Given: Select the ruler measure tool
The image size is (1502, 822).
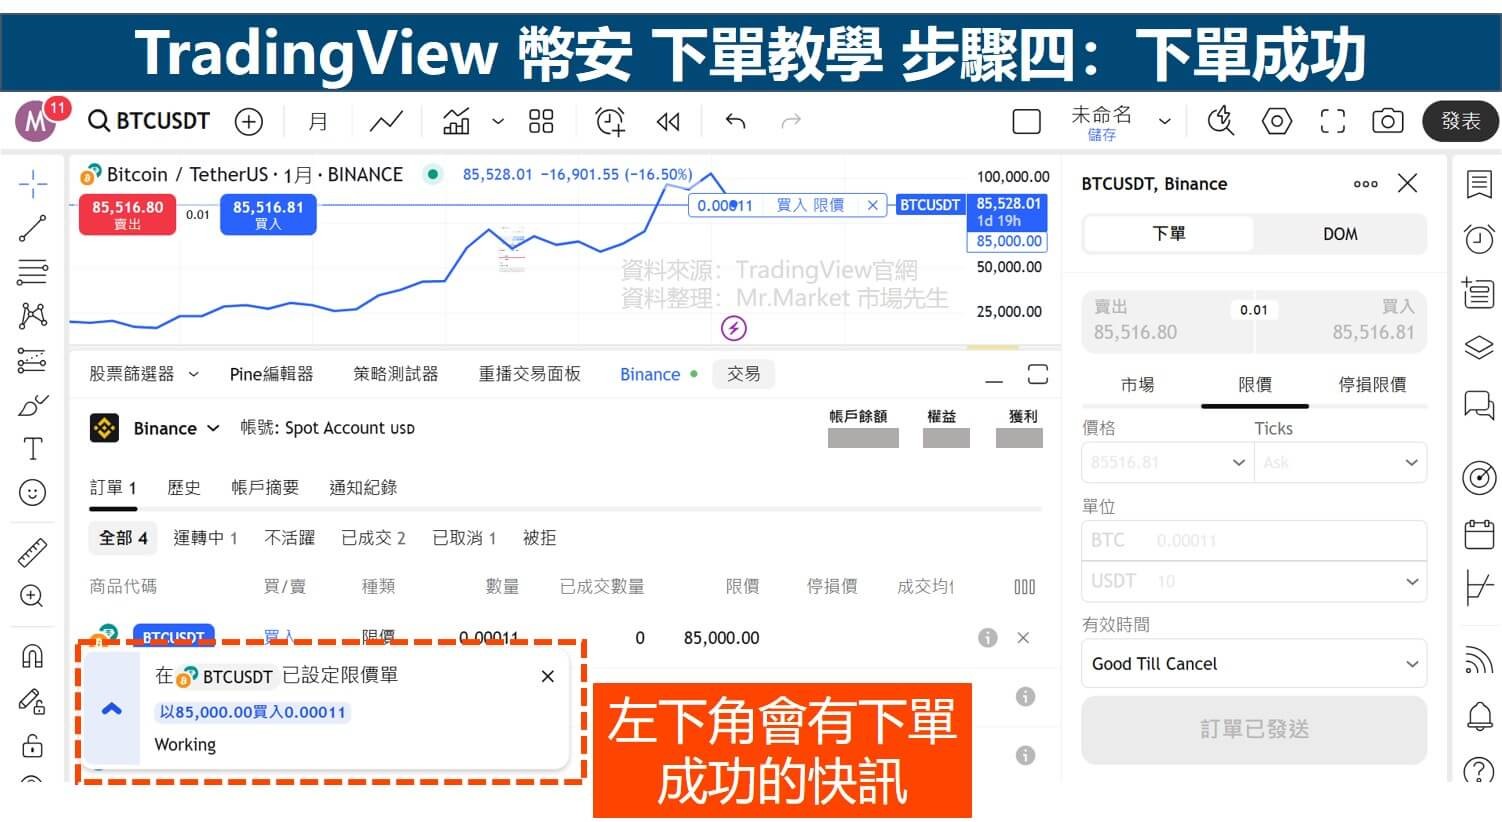Looking at the screenshot, I should click(x=32, y=552).
